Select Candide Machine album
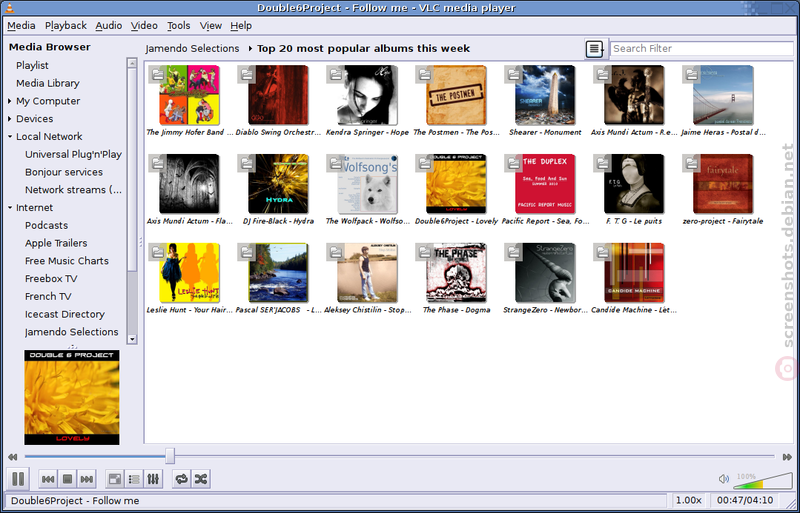Viewport: 800px width, 513px height. (x=634, y=279)
